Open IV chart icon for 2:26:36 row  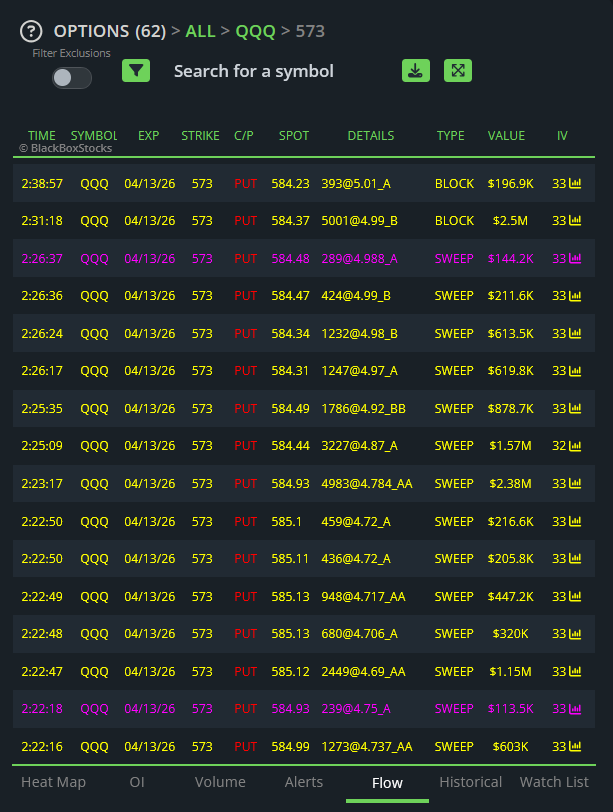[x=575, y=296]
